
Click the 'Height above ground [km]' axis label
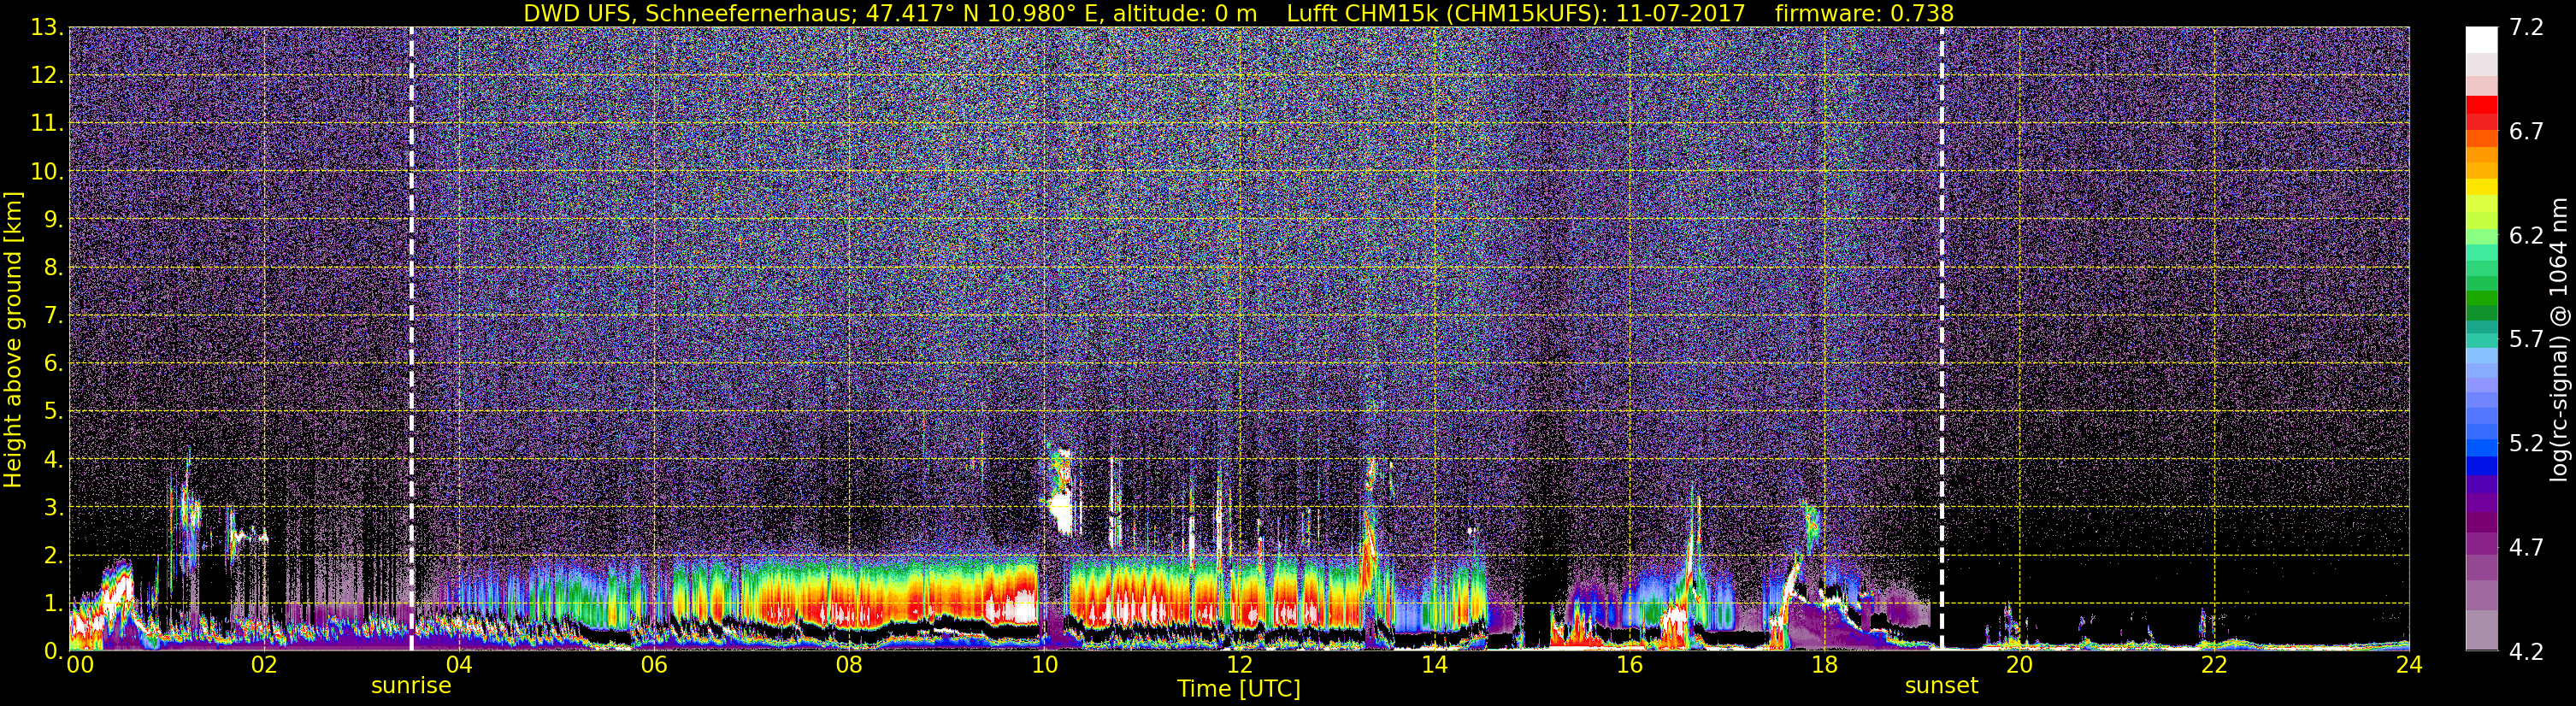(13, 340)
